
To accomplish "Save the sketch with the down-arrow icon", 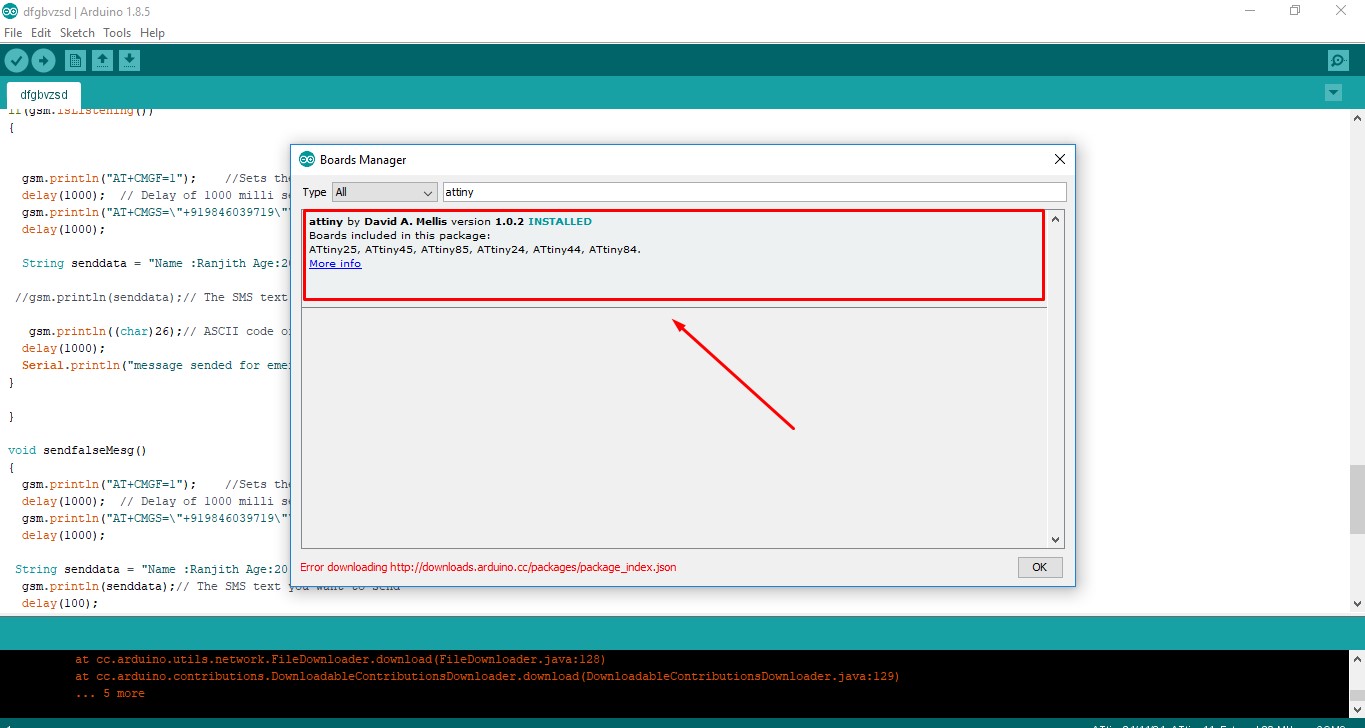I will click(x=129, y=61).
